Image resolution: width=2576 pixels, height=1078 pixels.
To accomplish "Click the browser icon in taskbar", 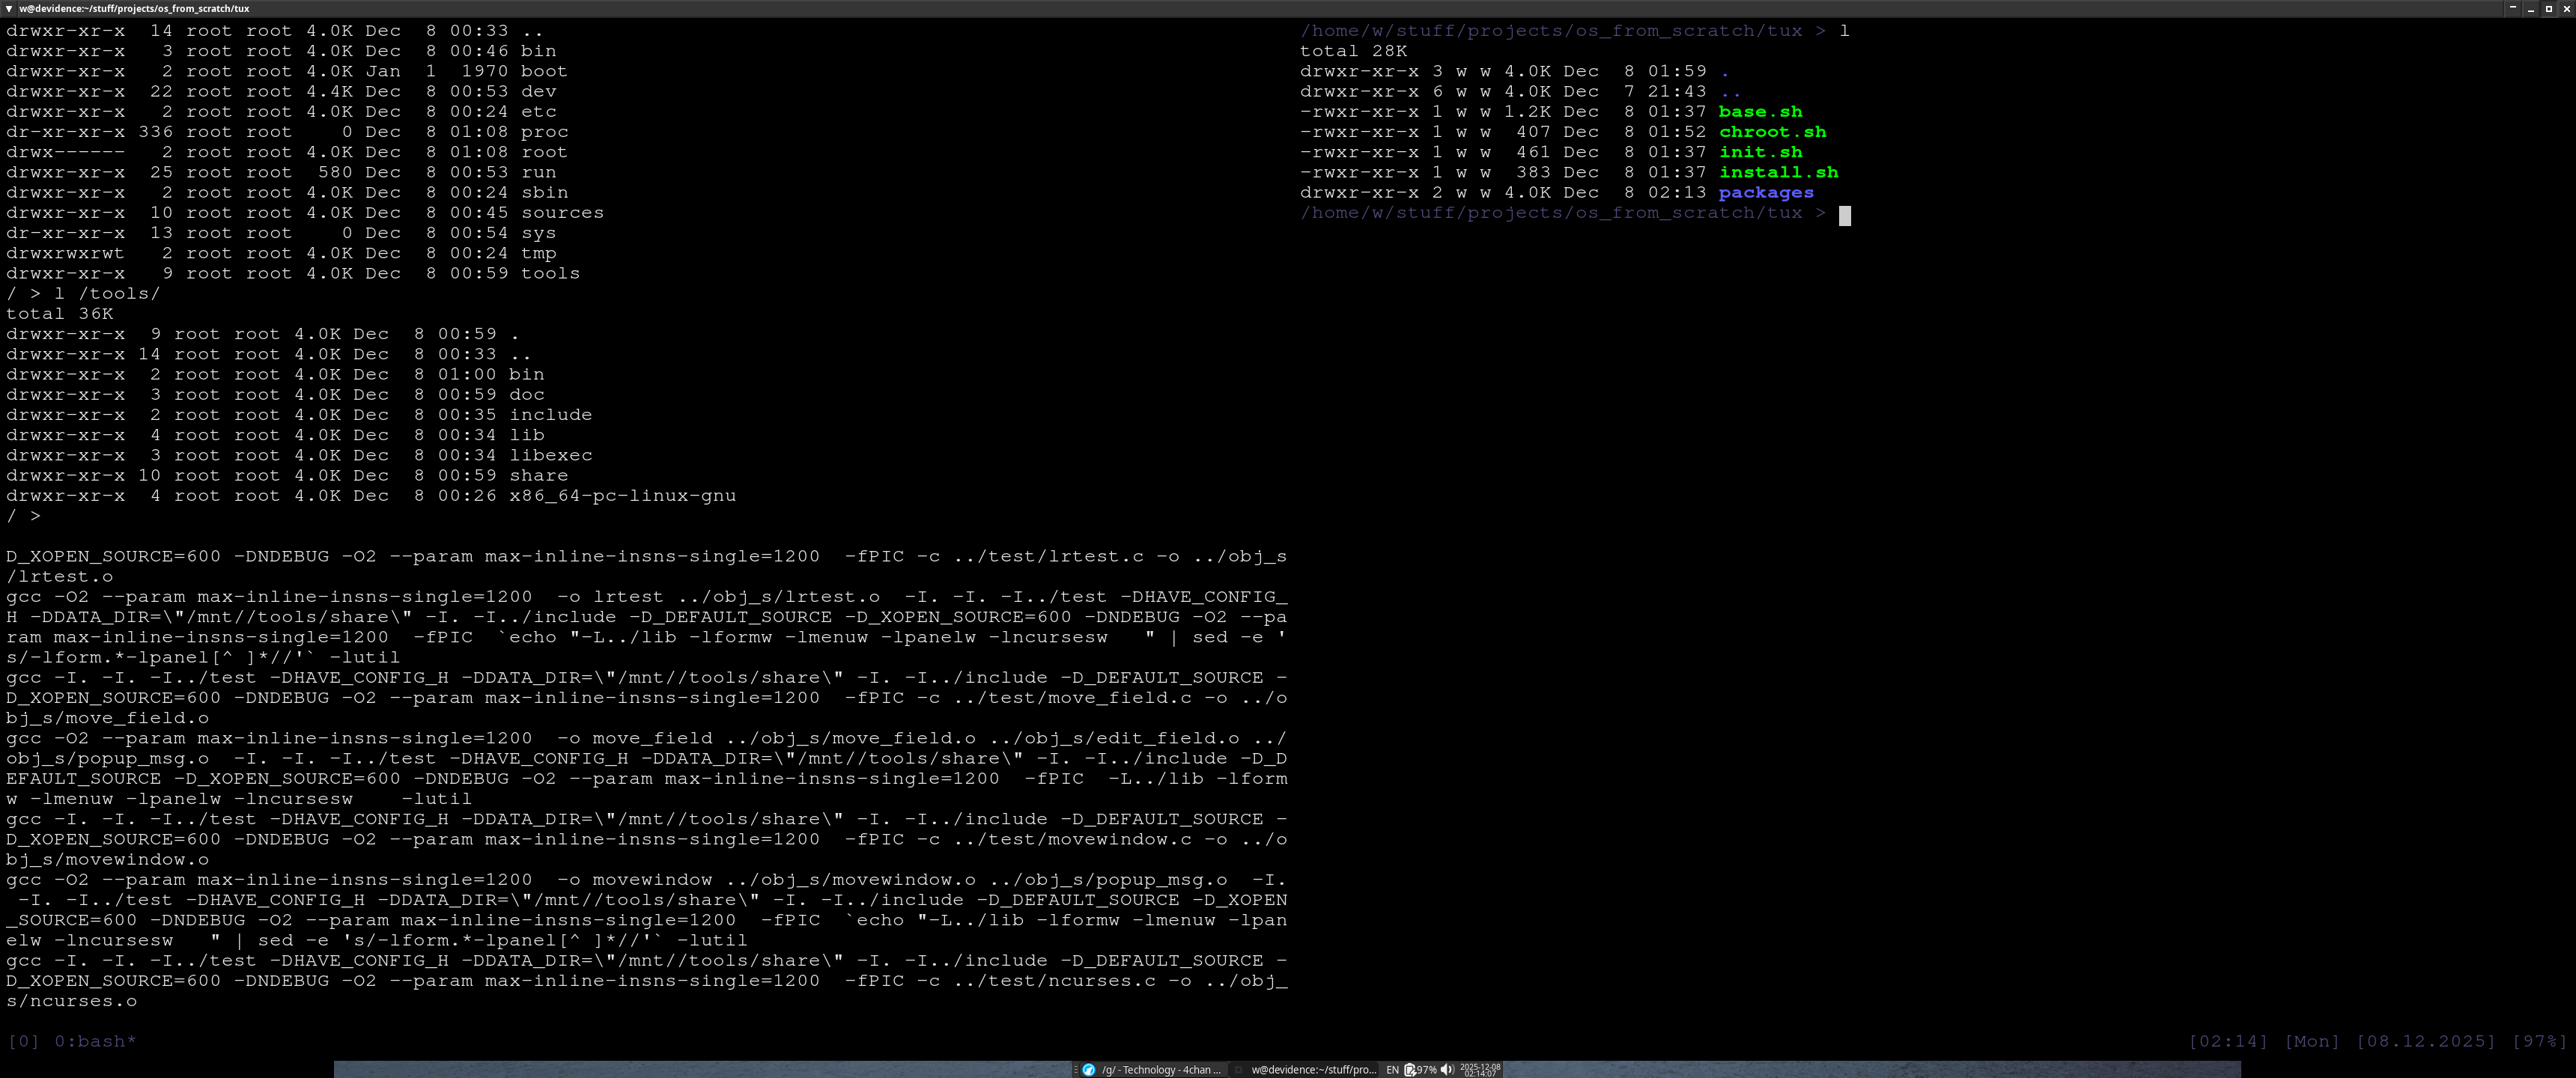I will pos(1089,1069).
